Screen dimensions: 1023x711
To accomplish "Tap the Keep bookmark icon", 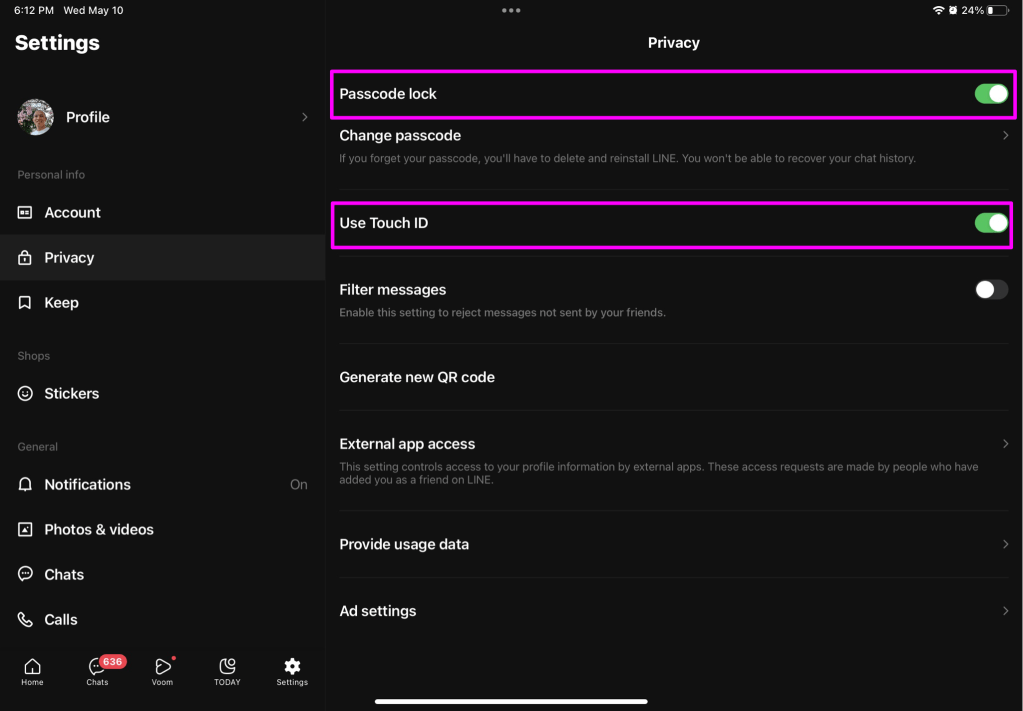I will [x=25, y=302].
